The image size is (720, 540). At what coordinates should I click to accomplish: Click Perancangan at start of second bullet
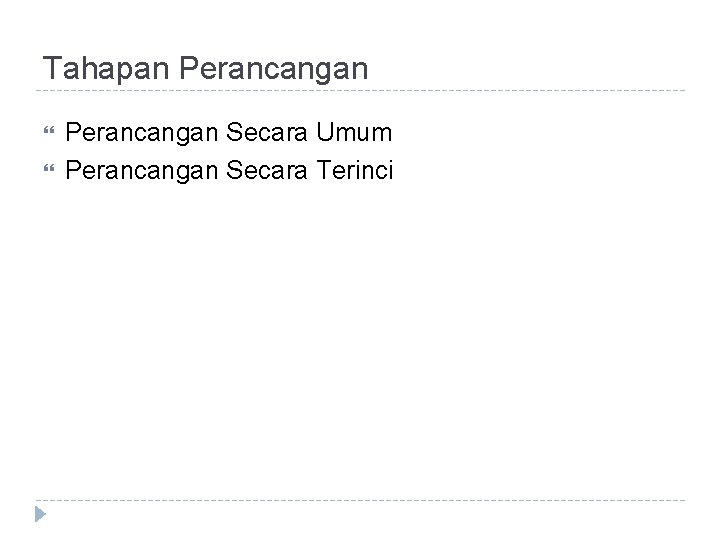[141, 171]
